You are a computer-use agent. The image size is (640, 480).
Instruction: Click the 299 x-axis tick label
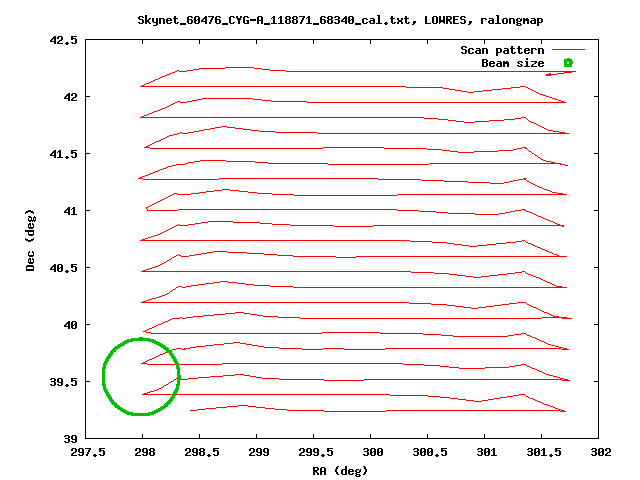[259, 452]
